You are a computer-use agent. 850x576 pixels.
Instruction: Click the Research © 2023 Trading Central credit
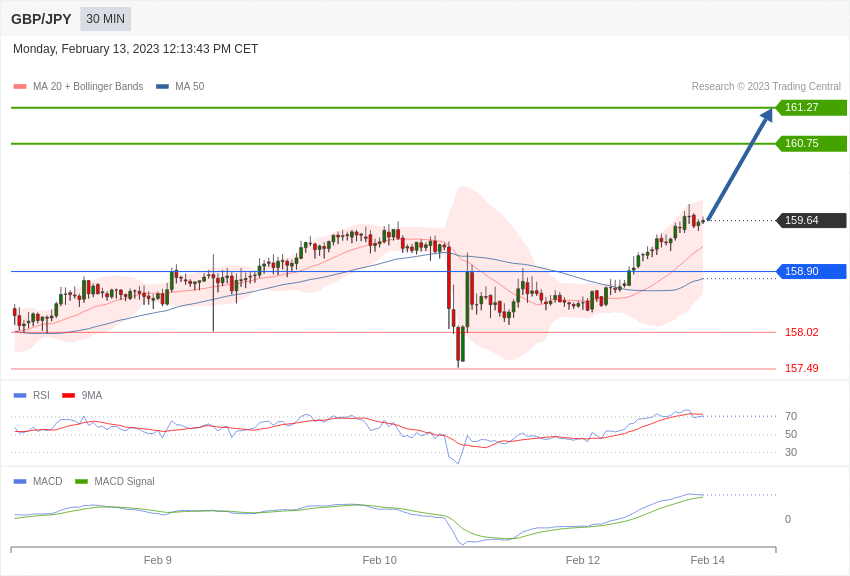pyautogui.click(x=766, y=87)
